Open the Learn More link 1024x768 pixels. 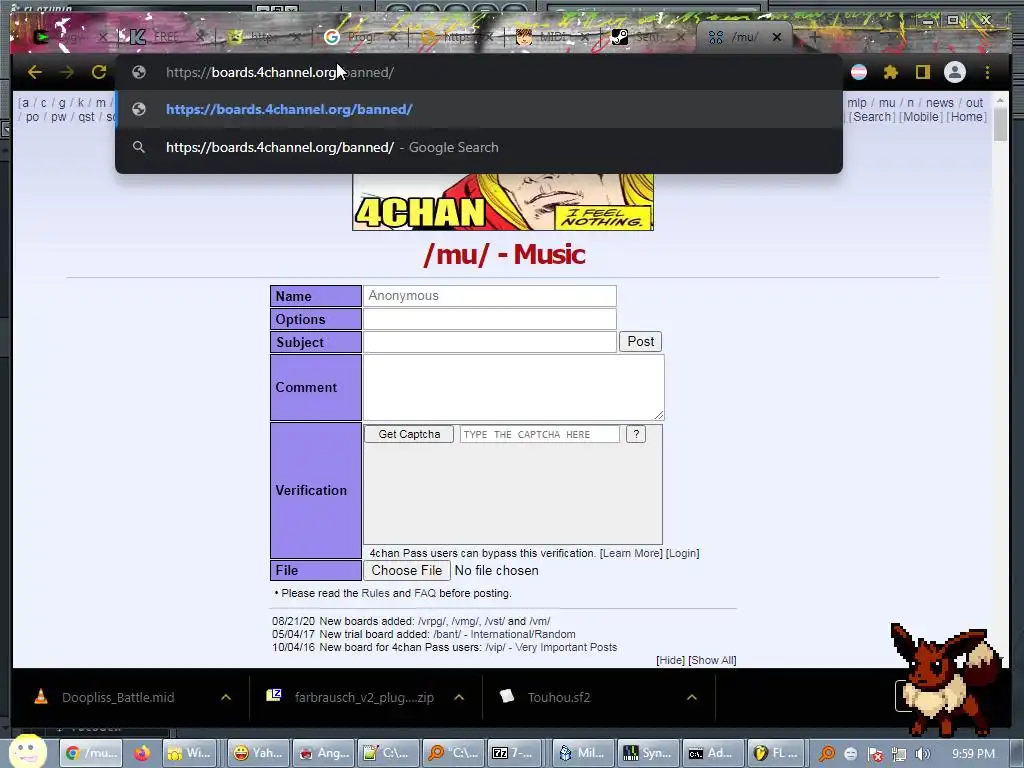click(631, 553)
